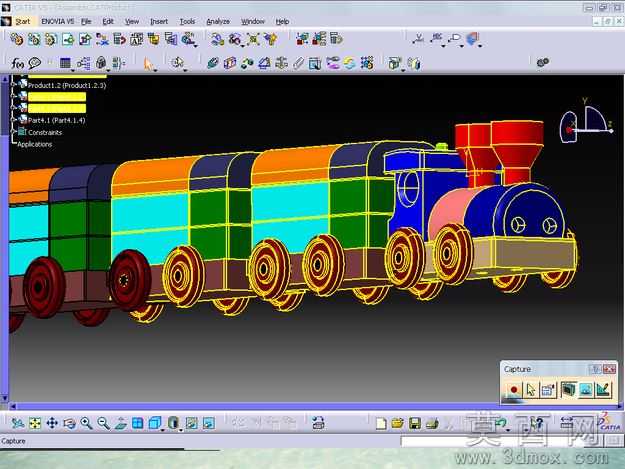The width and height of the screenshot is (625, 469).
Task: Click the shading view mode icon
Action: [x=173, y=423]
